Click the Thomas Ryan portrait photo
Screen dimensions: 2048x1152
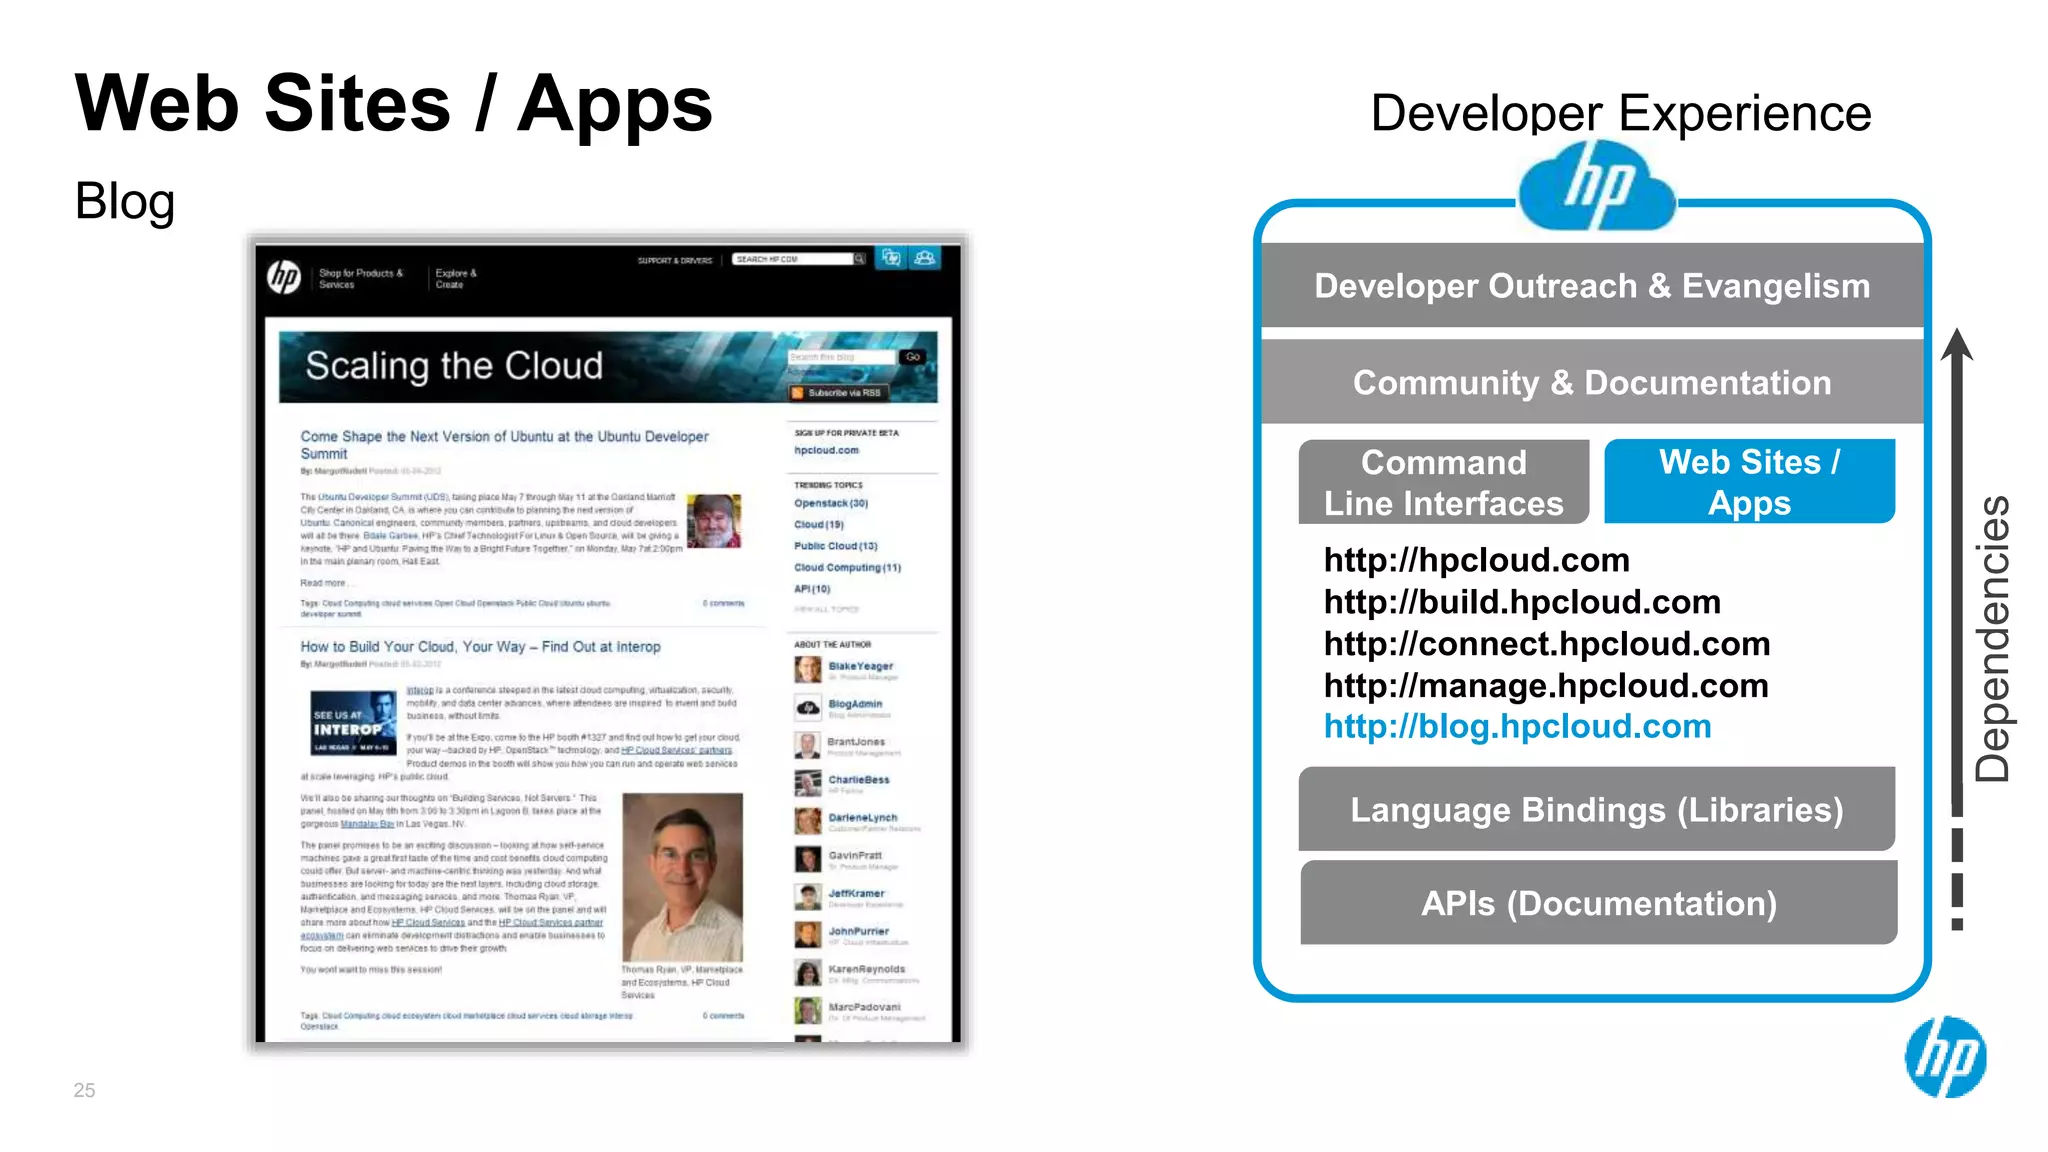click(x=682, y=877)
